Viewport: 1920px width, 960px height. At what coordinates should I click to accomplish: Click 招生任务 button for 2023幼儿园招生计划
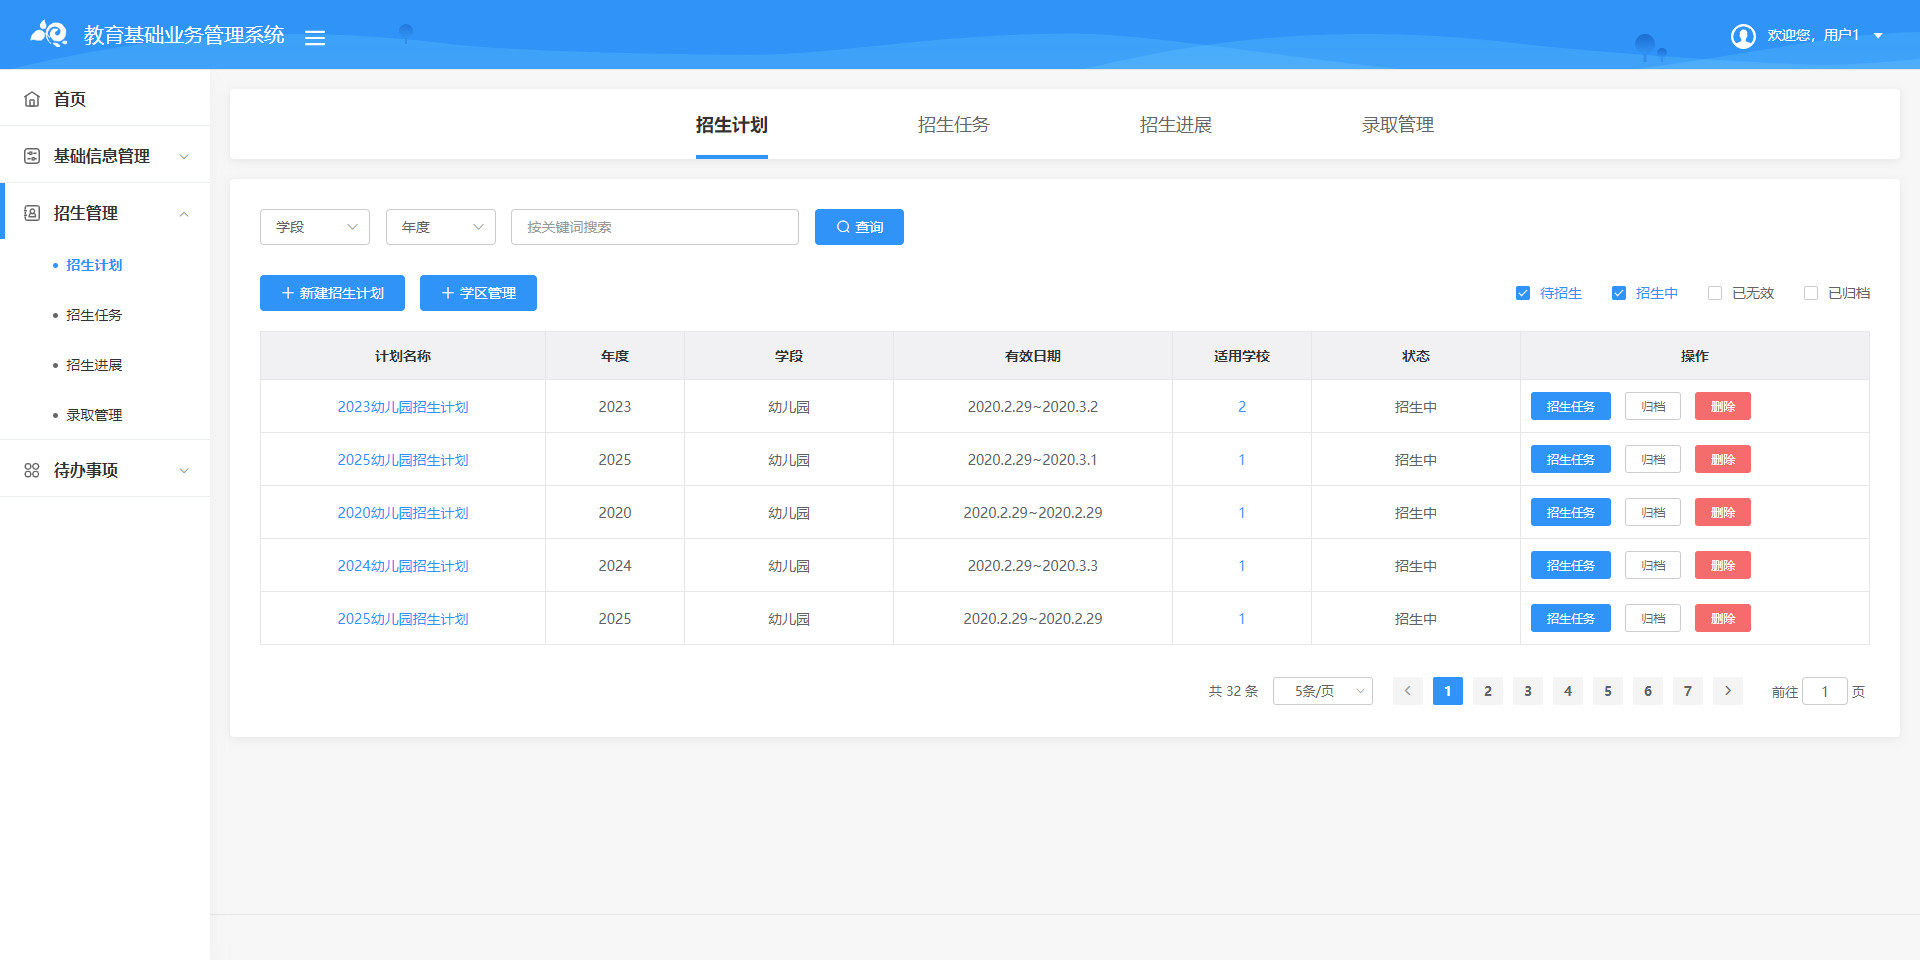pyautogui.click(x=1571, y=406)
